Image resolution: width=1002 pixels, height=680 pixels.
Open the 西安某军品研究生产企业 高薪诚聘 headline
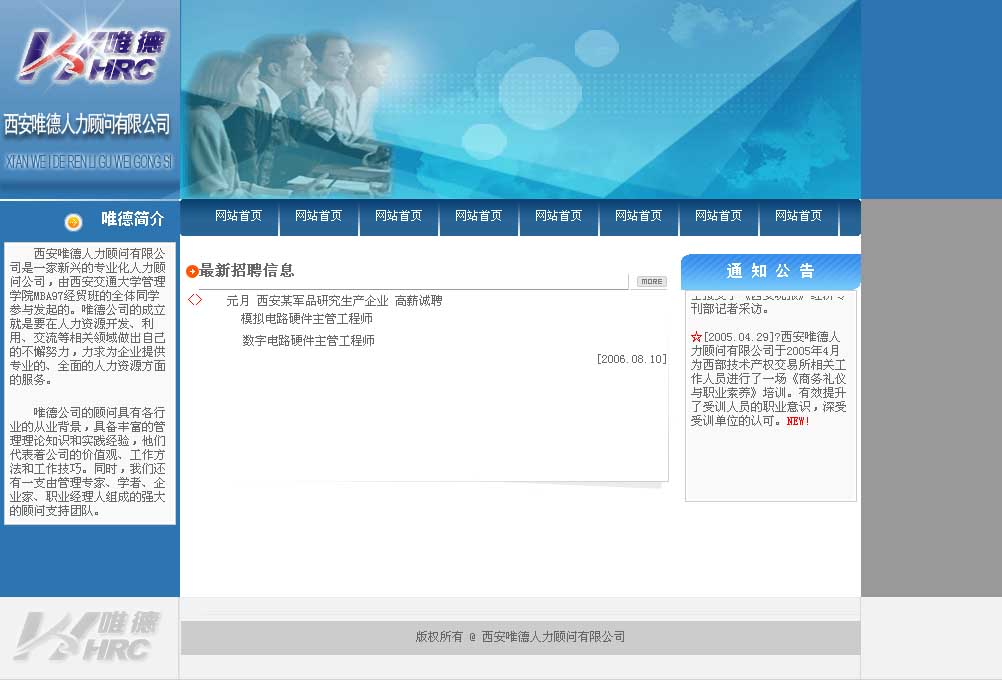pyautogui.click(x=334, y=301)
